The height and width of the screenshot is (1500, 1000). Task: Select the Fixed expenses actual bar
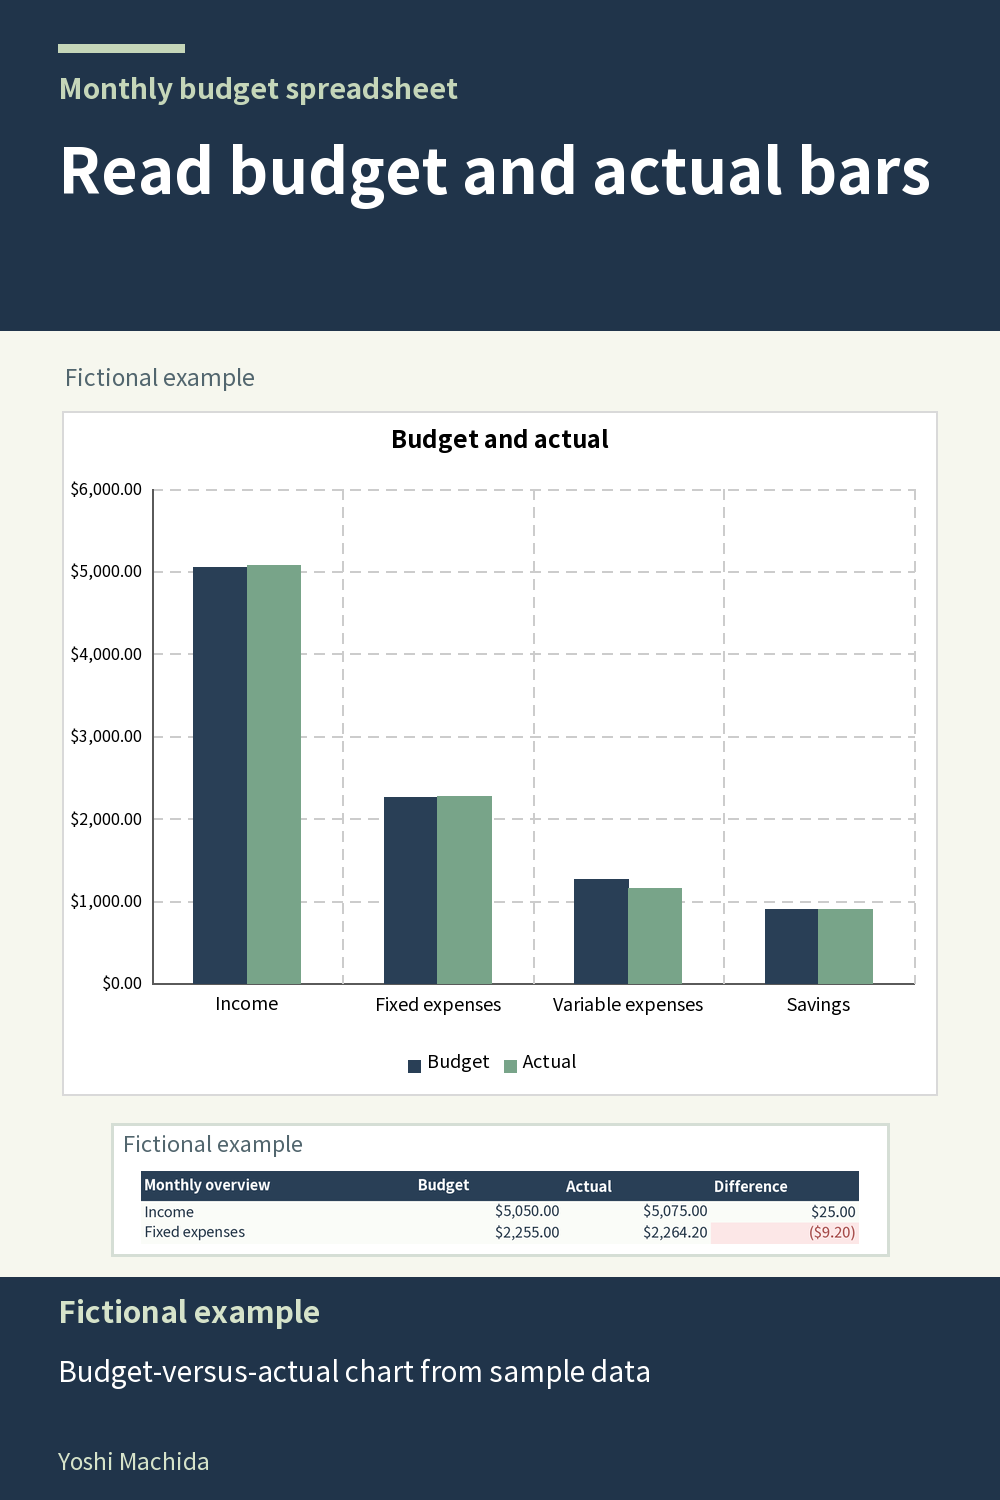click(x=465, y=890)
